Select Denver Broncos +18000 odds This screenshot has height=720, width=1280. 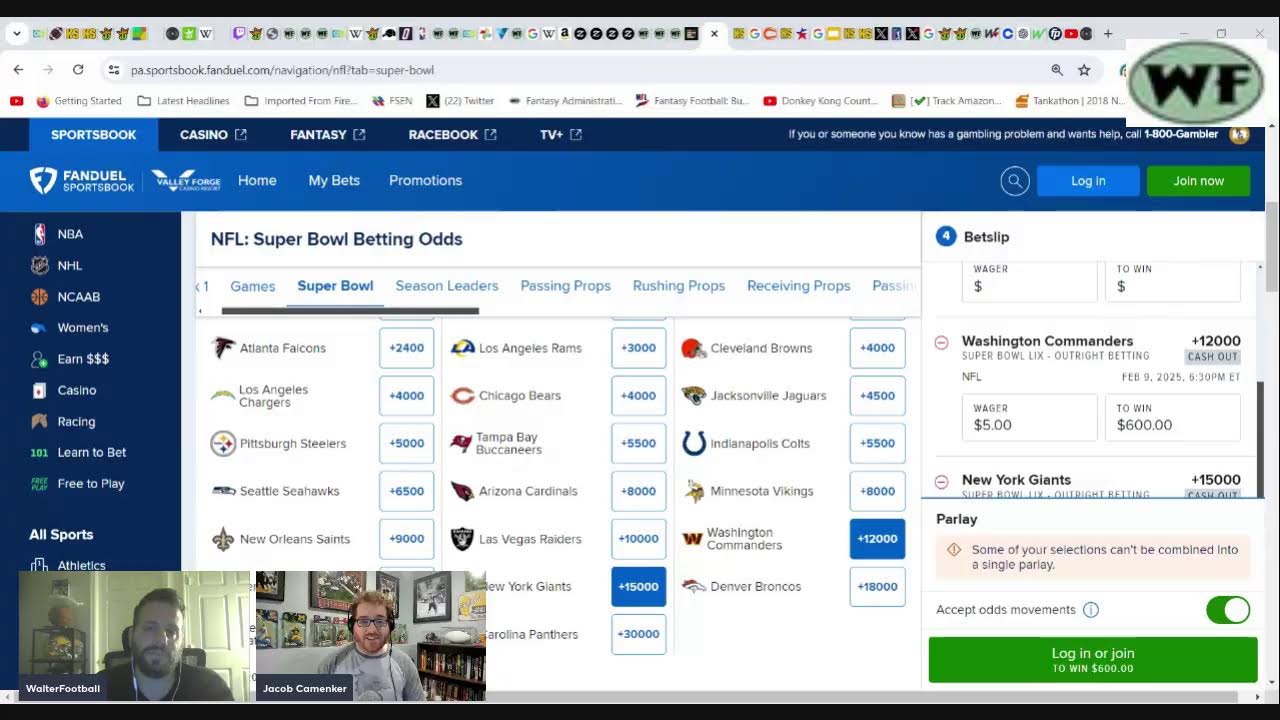pos(877,587)
